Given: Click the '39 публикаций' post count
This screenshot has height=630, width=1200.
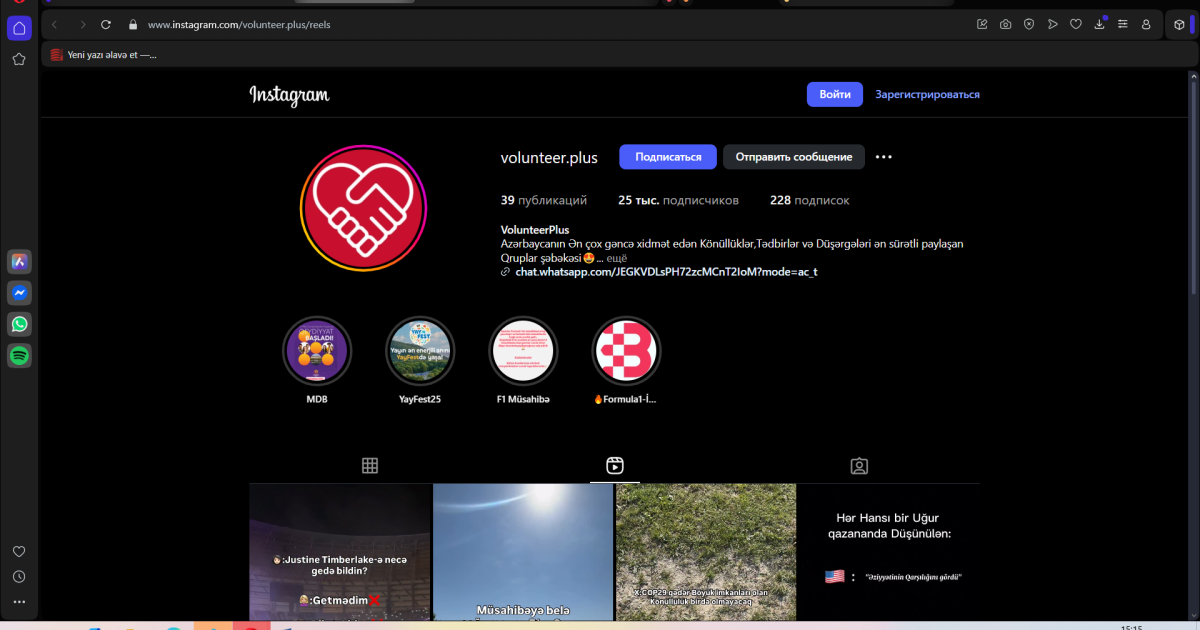Looking at the screenshot, I should click(544, 200).
